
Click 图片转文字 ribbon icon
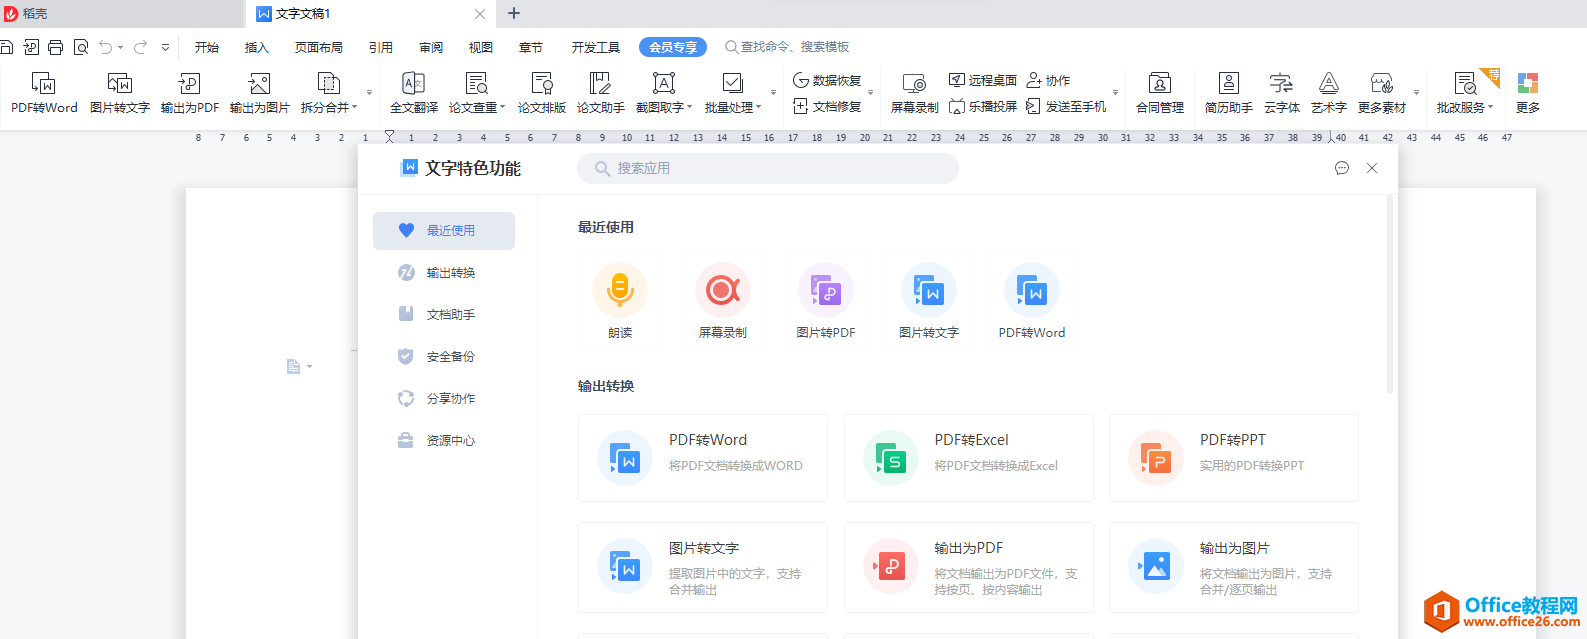[120, 92]
